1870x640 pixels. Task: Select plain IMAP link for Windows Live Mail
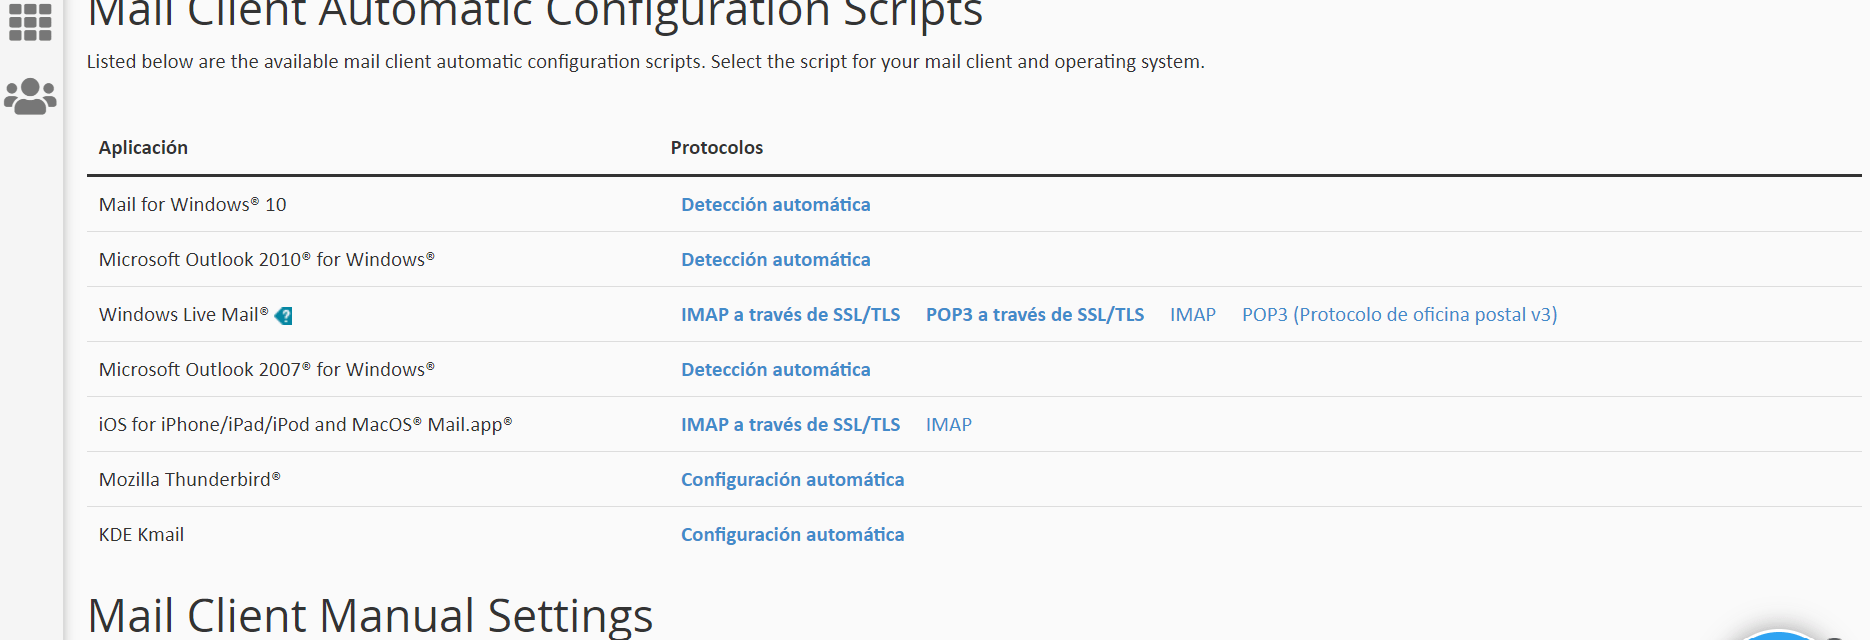pos(1193,314)
